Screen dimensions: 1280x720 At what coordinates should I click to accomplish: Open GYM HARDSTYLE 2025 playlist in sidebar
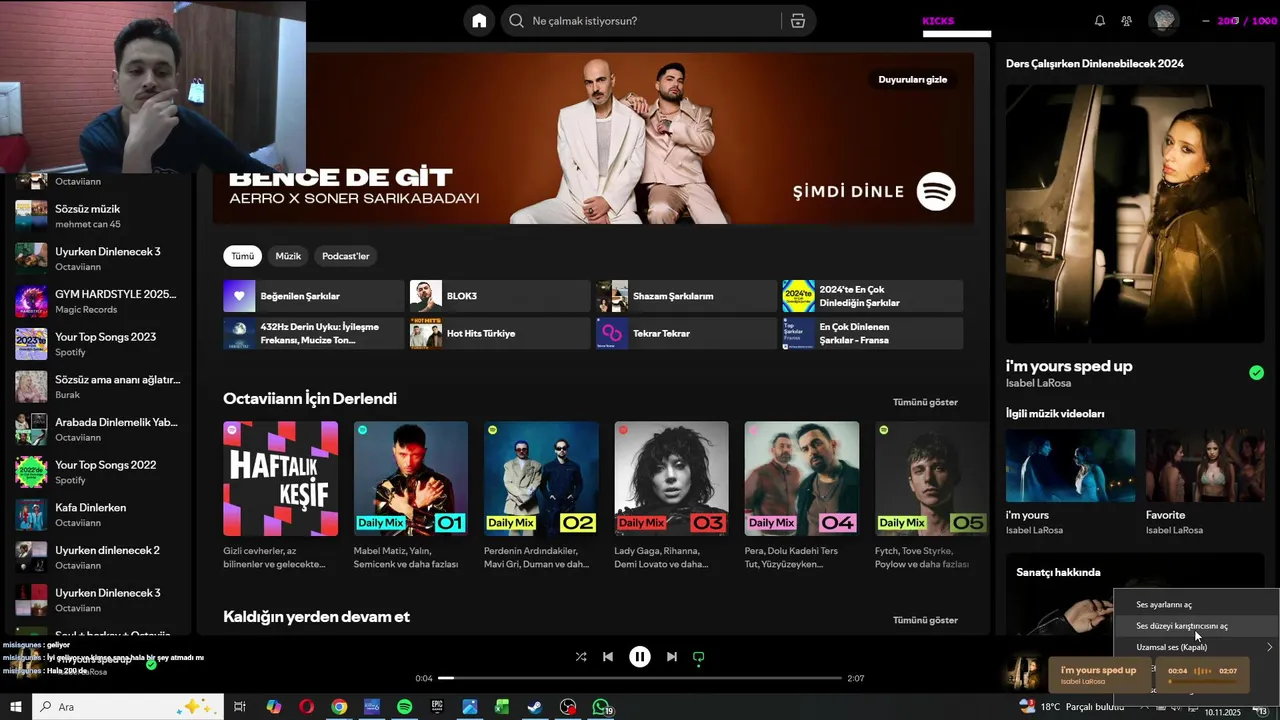point(98,301)
